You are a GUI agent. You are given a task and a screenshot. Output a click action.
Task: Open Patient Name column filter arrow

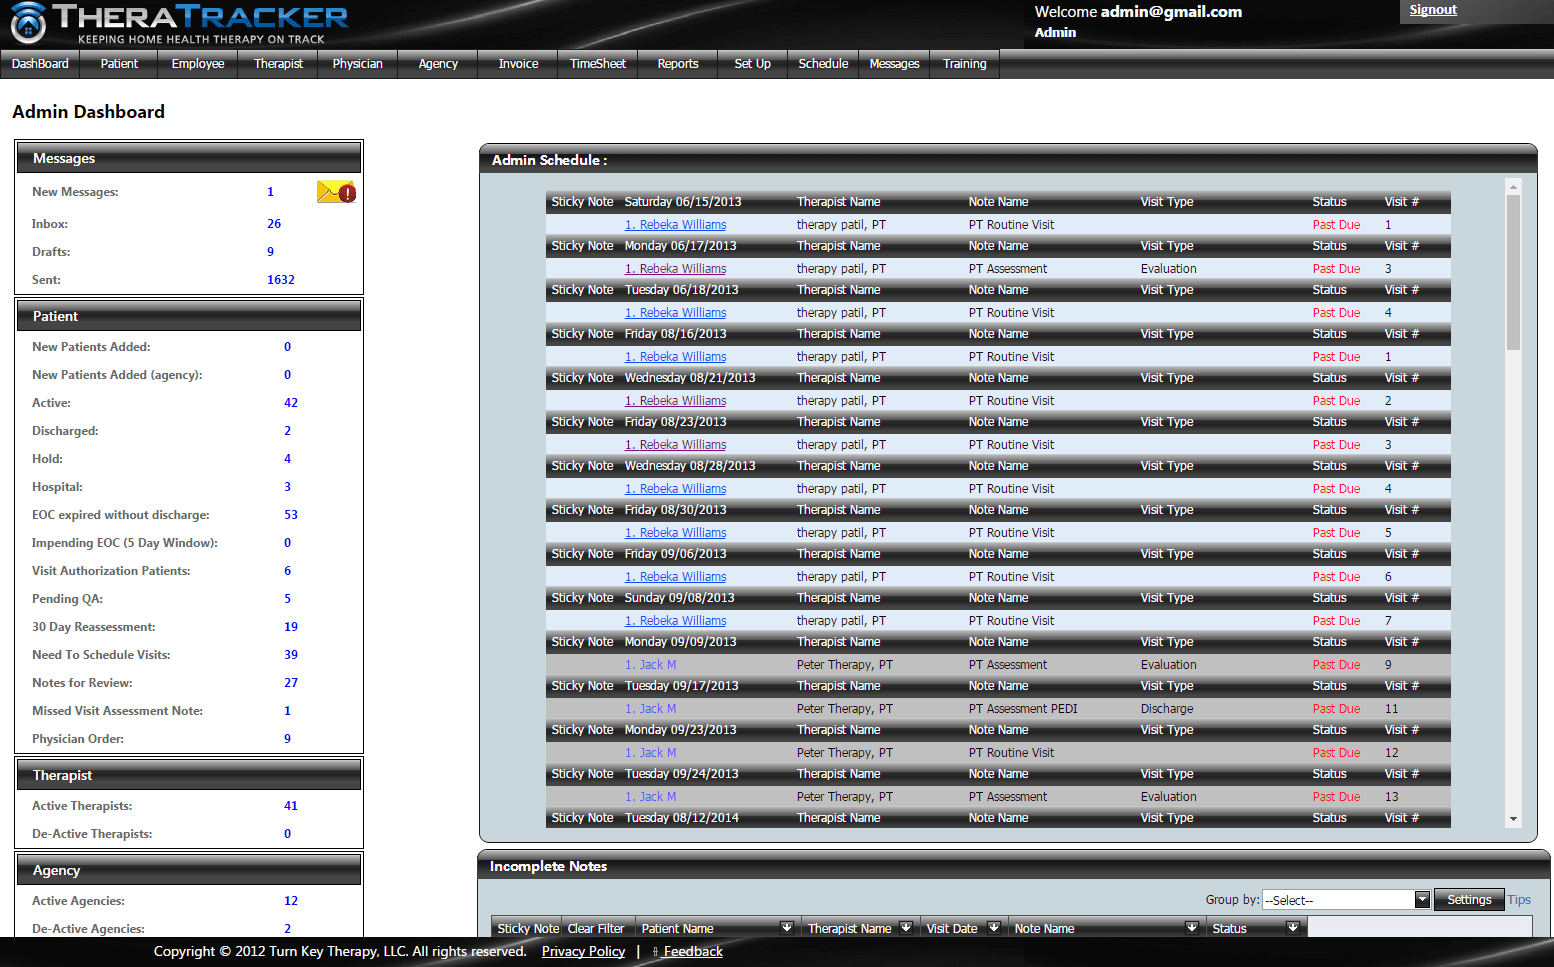[x=787, y=928]
